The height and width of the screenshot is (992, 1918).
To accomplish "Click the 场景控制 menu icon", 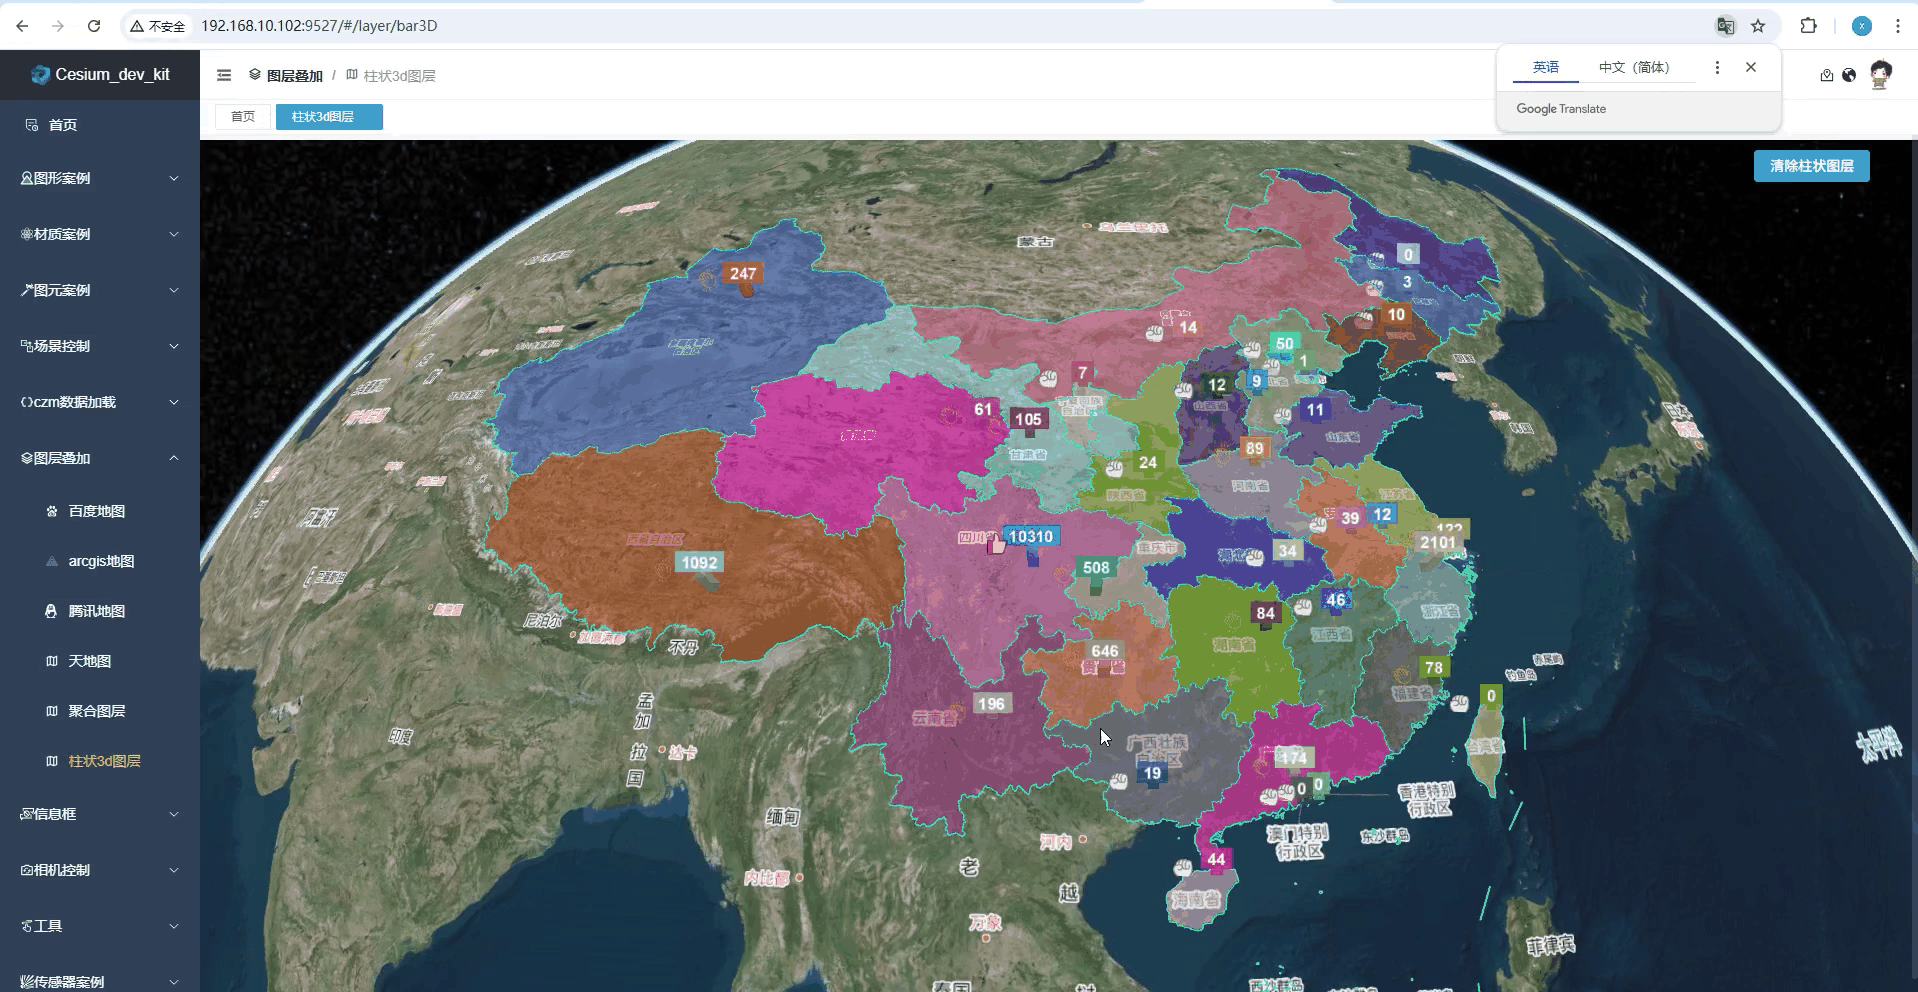I will [x=27, y=346].
